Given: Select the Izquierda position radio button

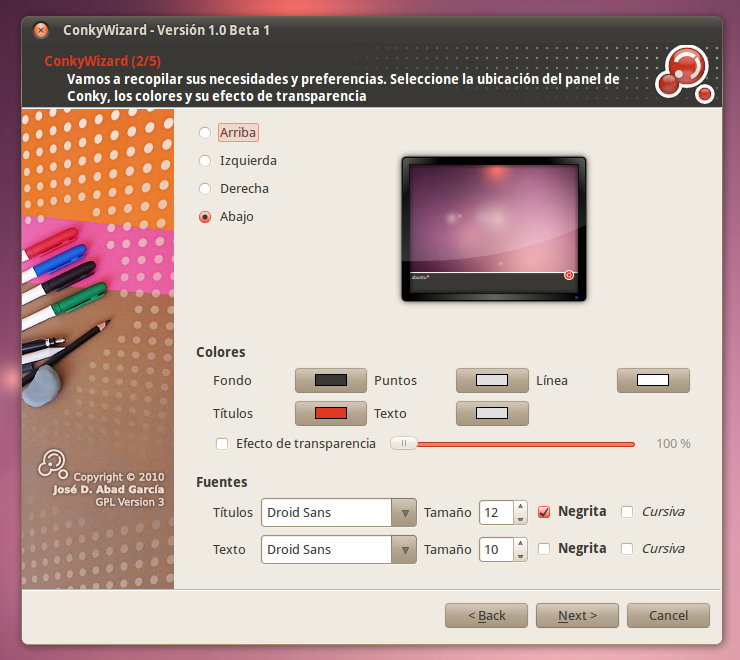Looking at the screenshot, I should (205, 161).
